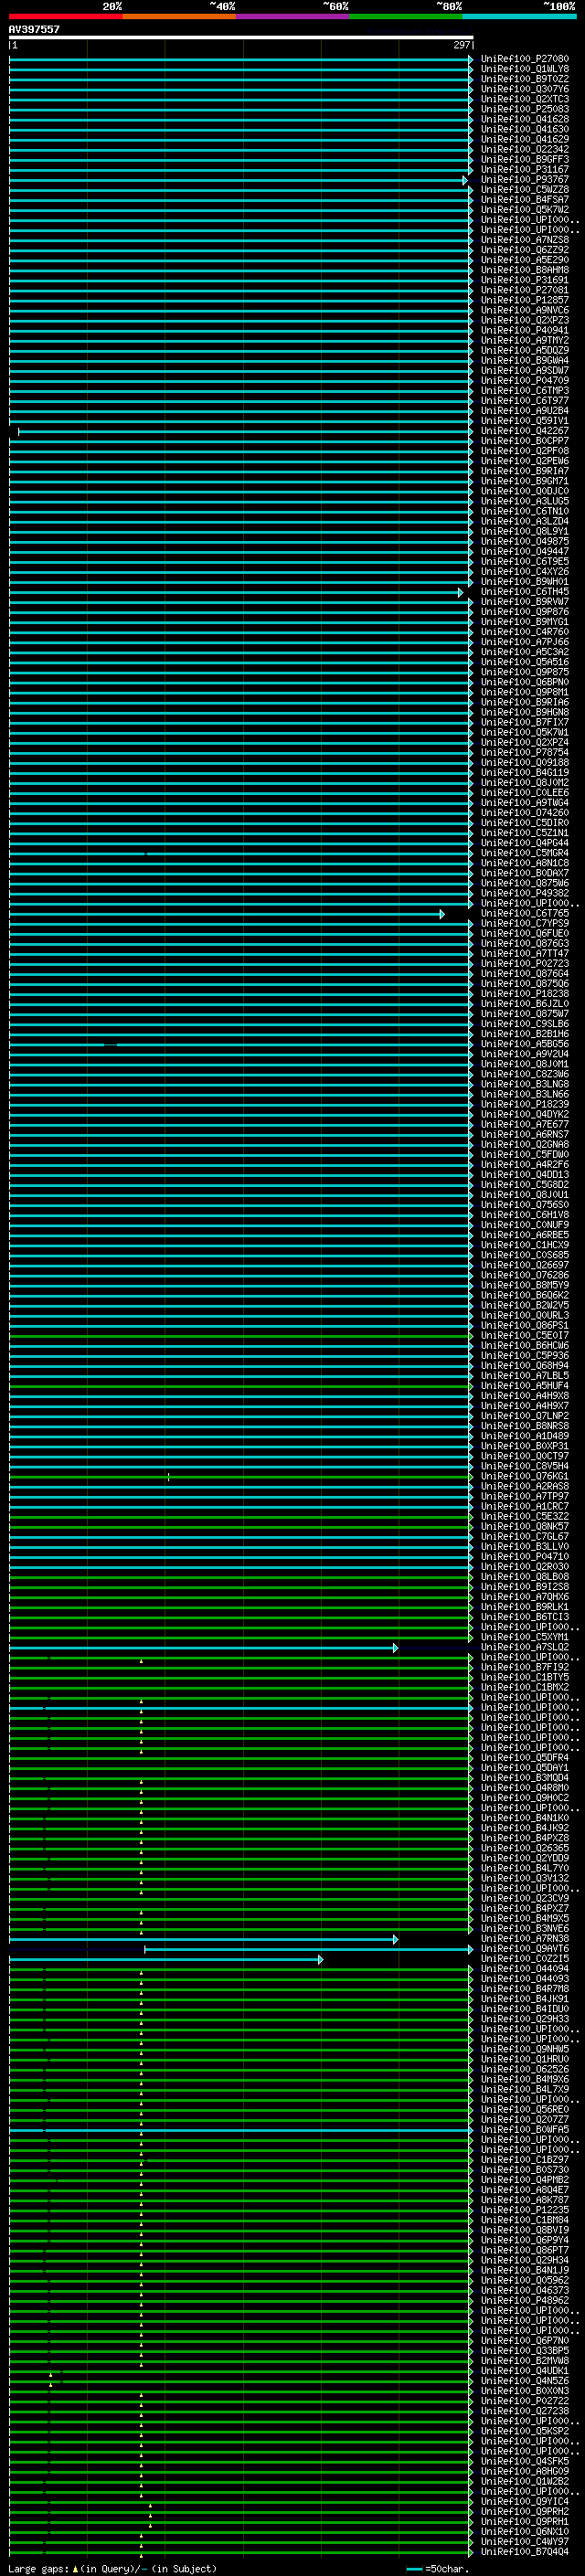
Task: Click the white query sequence bar
Action: pos(241,37)
